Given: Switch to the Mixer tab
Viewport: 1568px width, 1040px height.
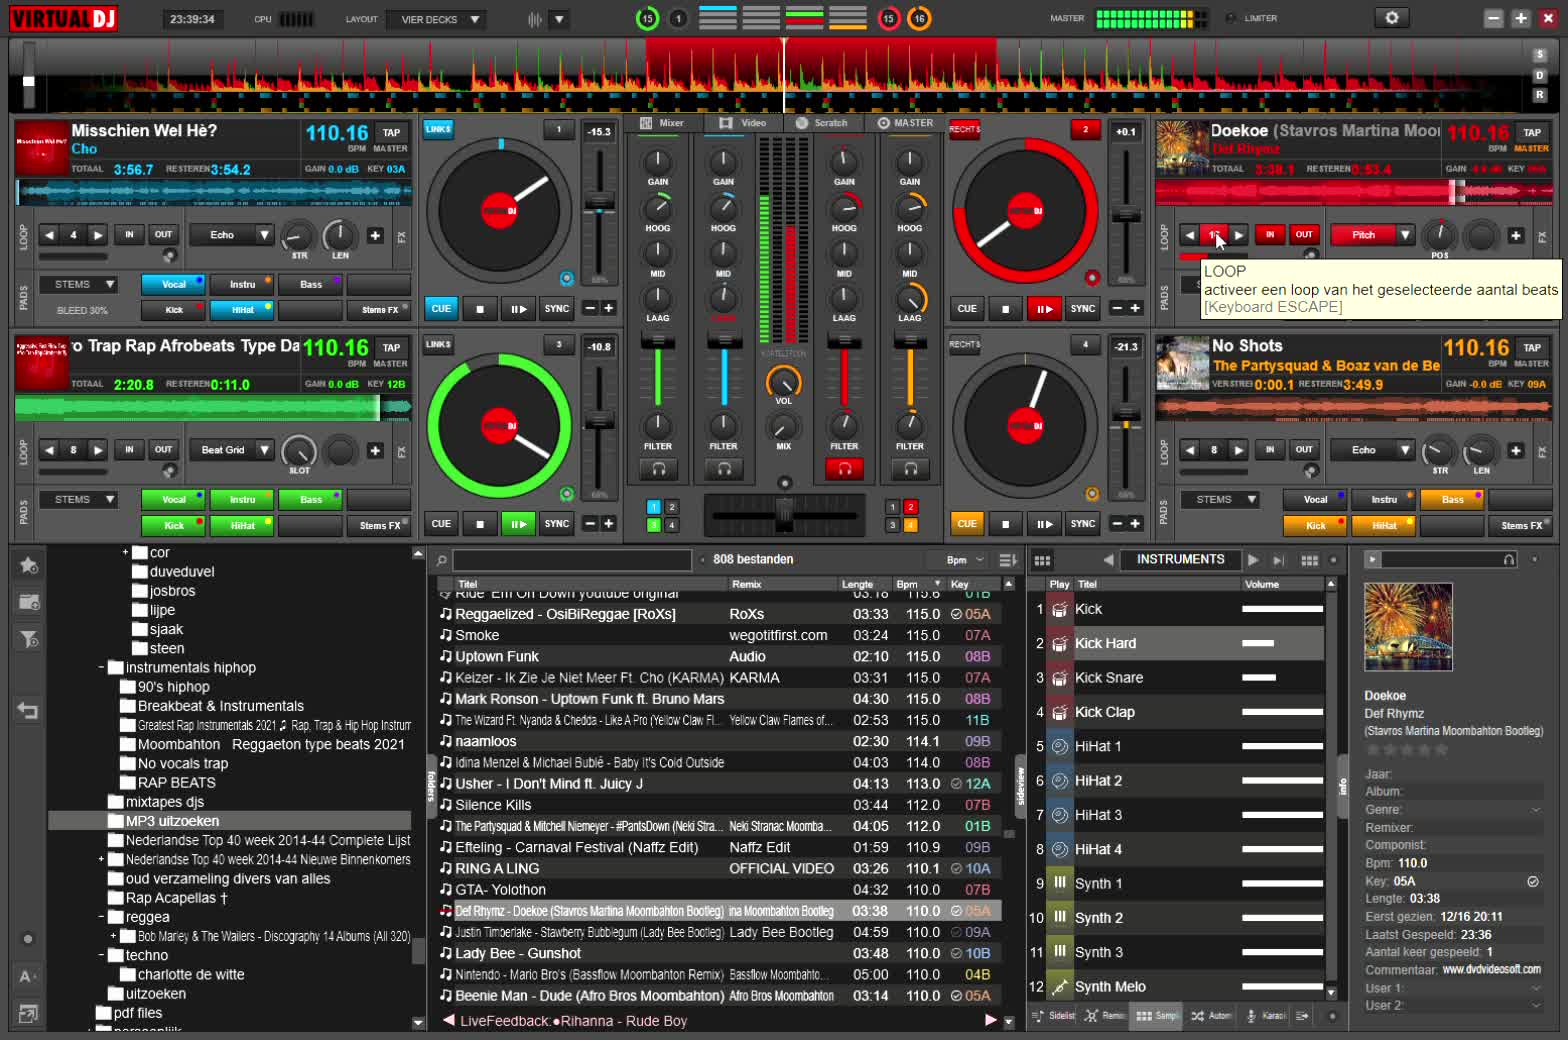Looking at the screenshot, I should click(662, 123).
